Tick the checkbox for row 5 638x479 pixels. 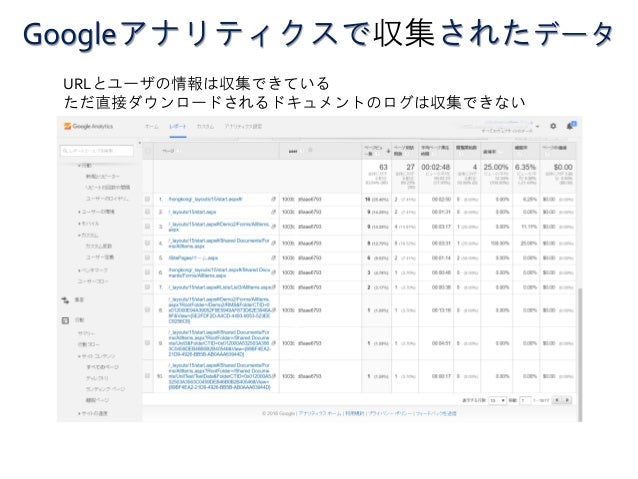click(x=147, y=258)
